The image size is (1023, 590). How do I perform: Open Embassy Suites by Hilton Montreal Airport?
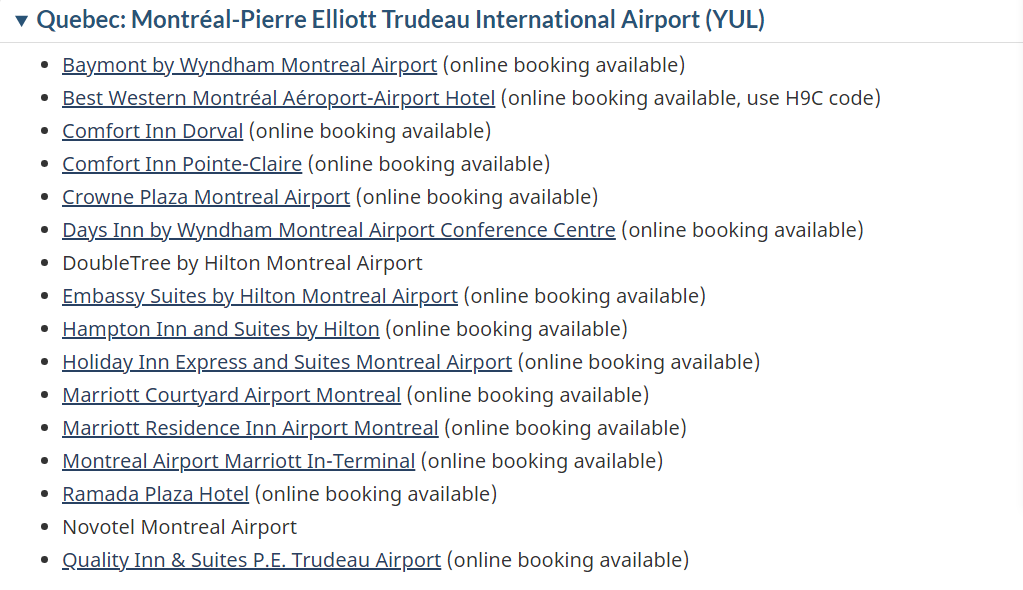click(x=259, y=296)
